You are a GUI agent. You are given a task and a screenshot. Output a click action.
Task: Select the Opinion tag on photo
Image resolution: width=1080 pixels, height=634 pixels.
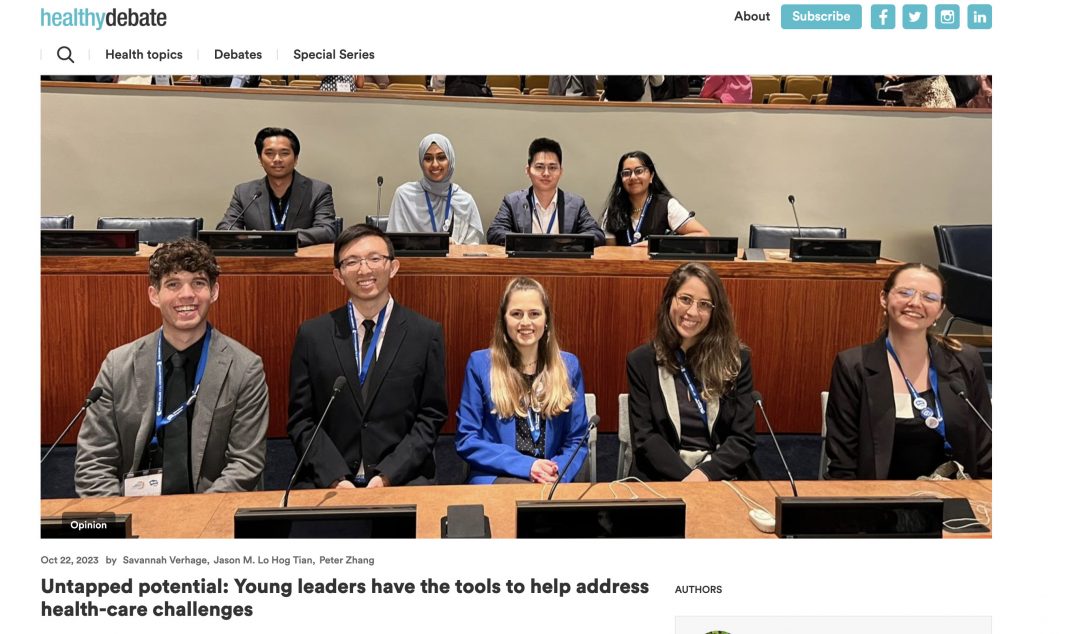(88, 525)
